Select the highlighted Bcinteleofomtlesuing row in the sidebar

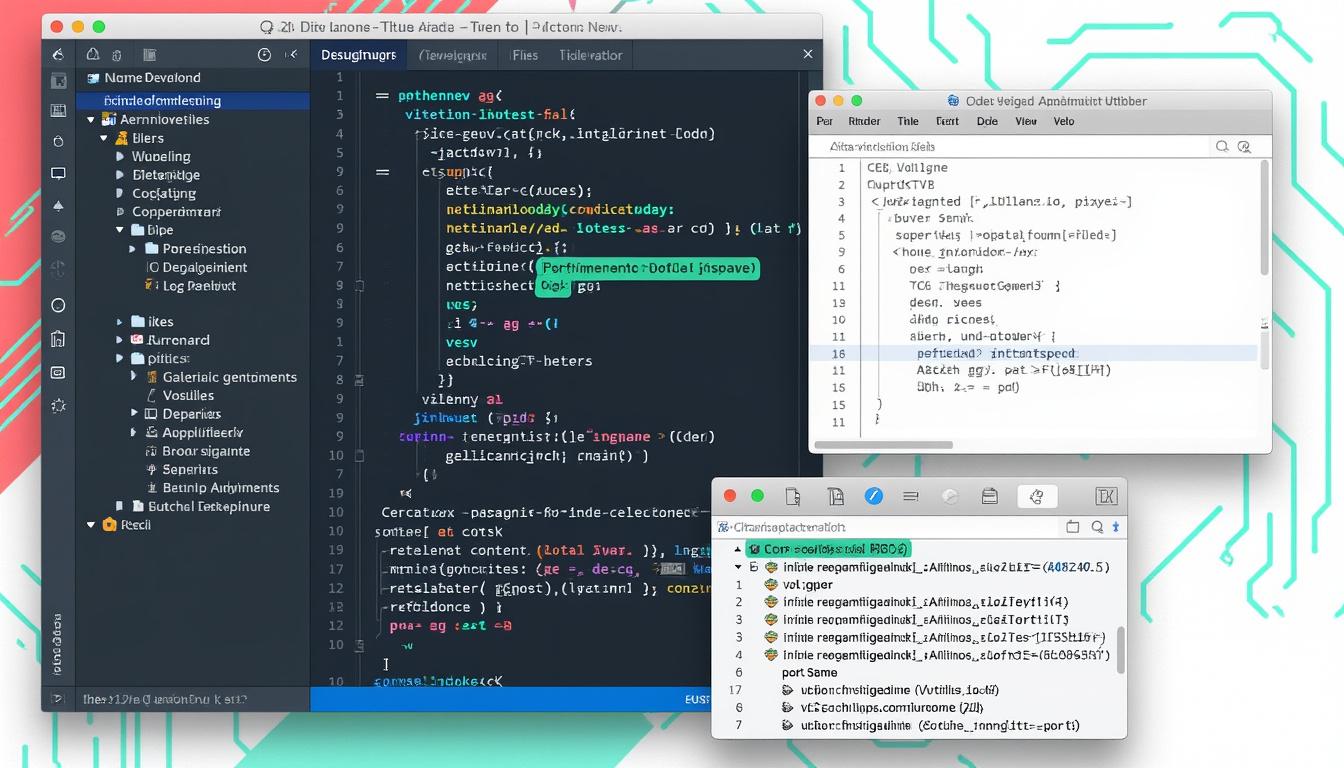pos(193,100)
